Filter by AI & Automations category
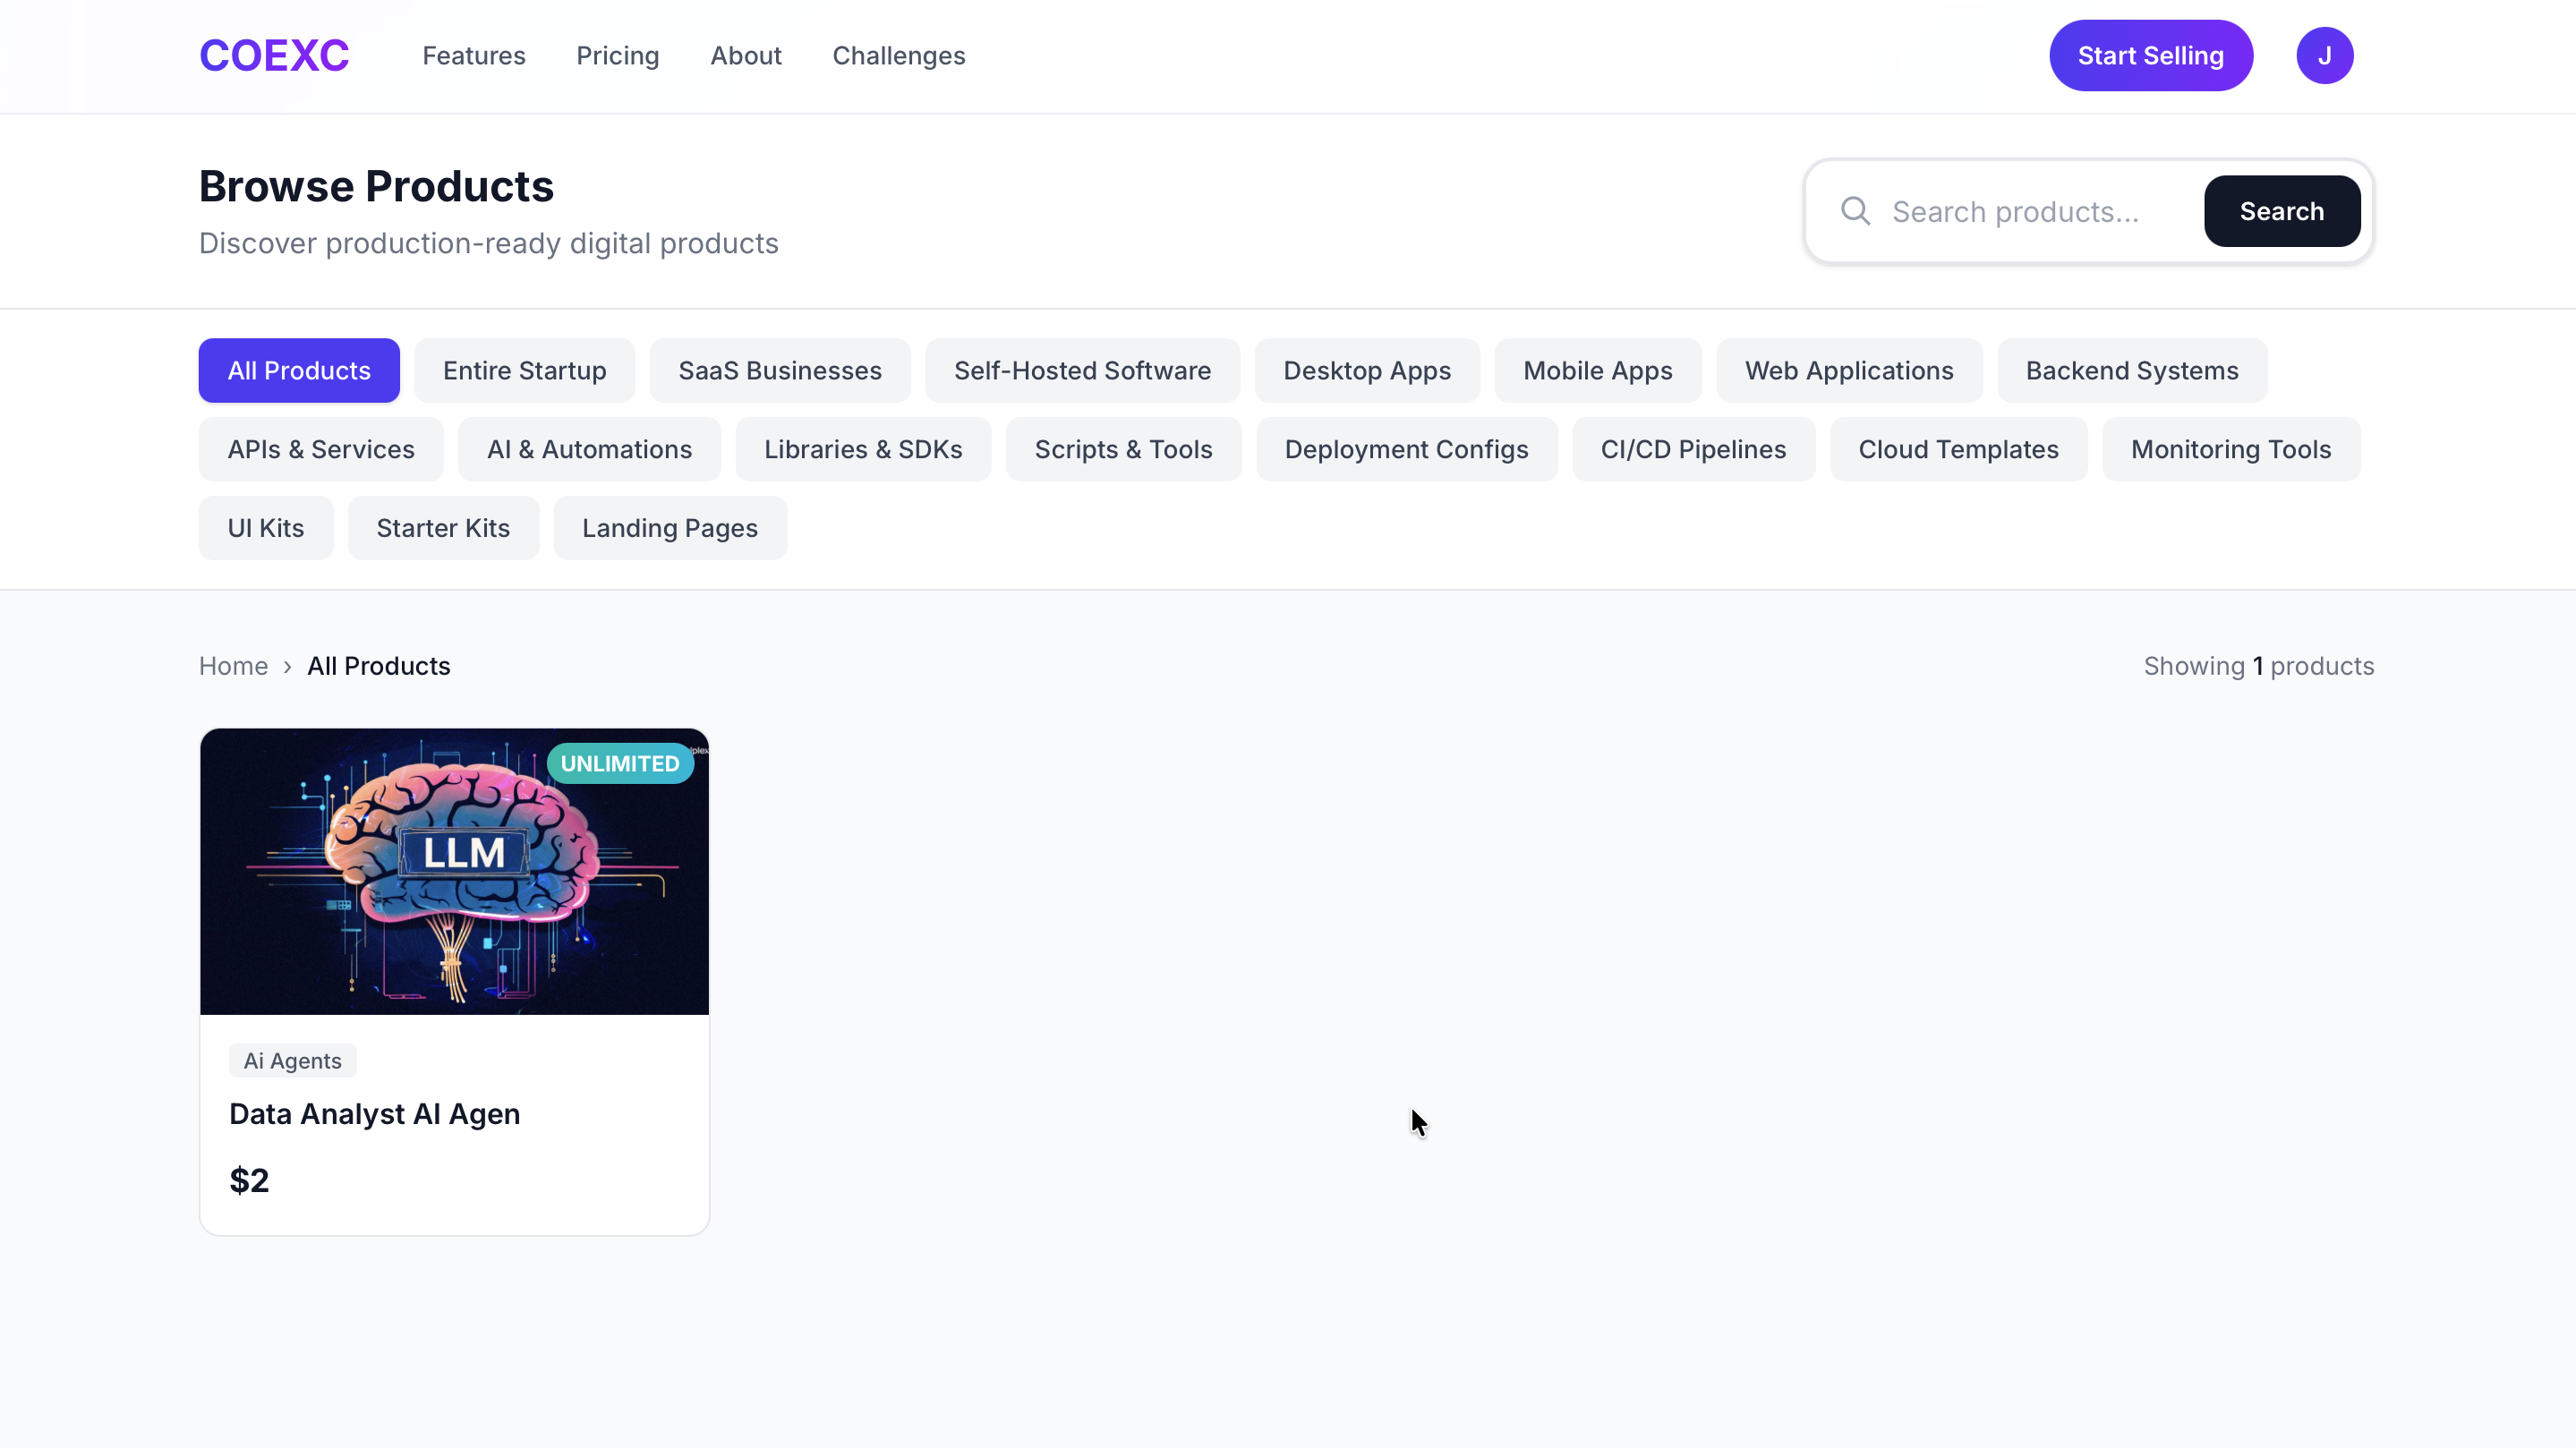This screenshot has height=1448, width=2576. [589, 450]
